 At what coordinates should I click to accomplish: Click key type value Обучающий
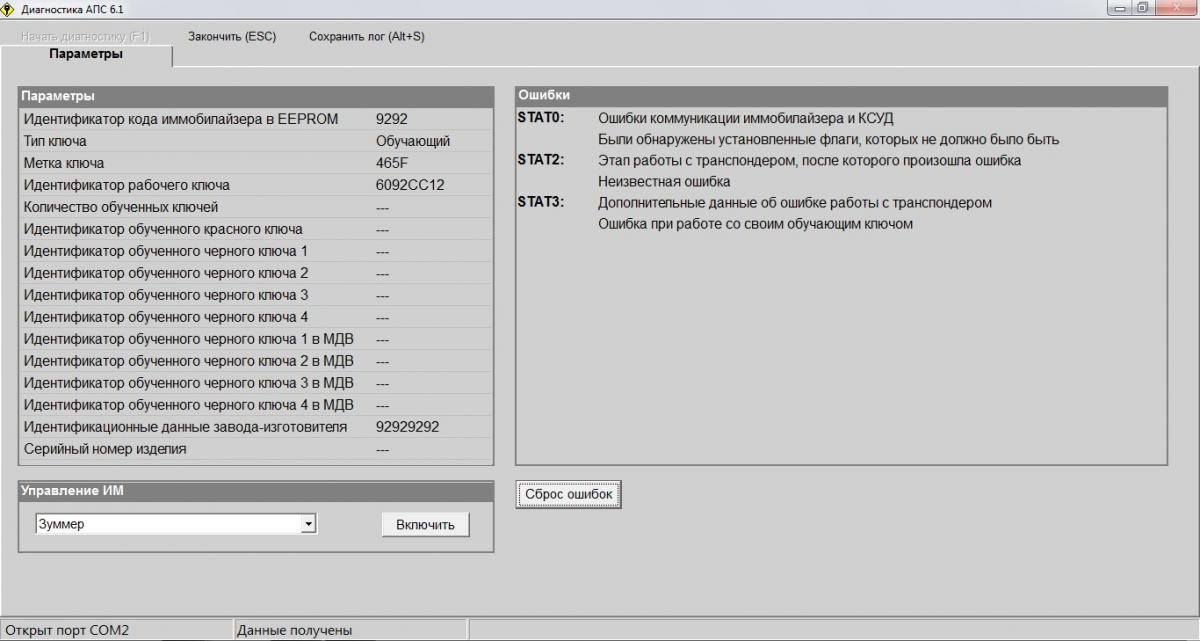point(413,141)
